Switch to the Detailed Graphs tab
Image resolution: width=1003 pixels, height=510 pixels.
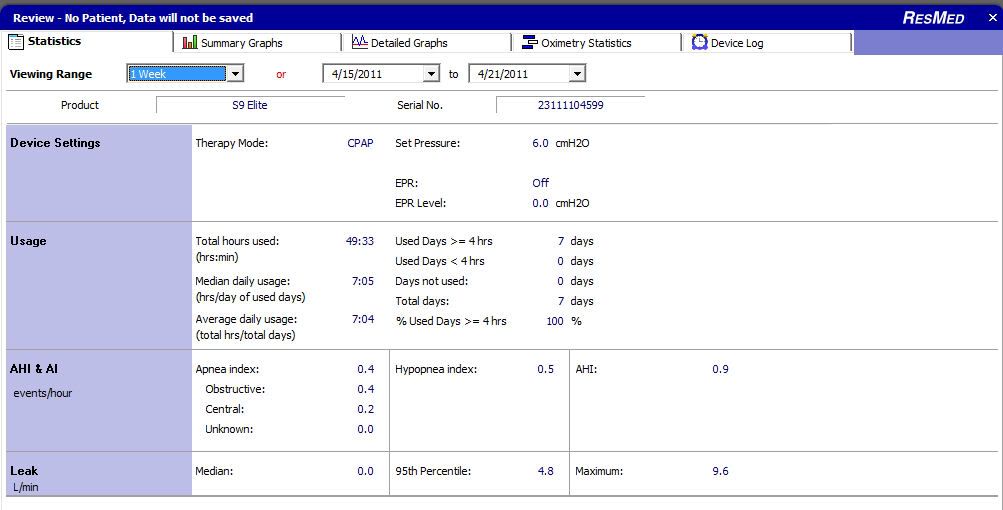427,42
